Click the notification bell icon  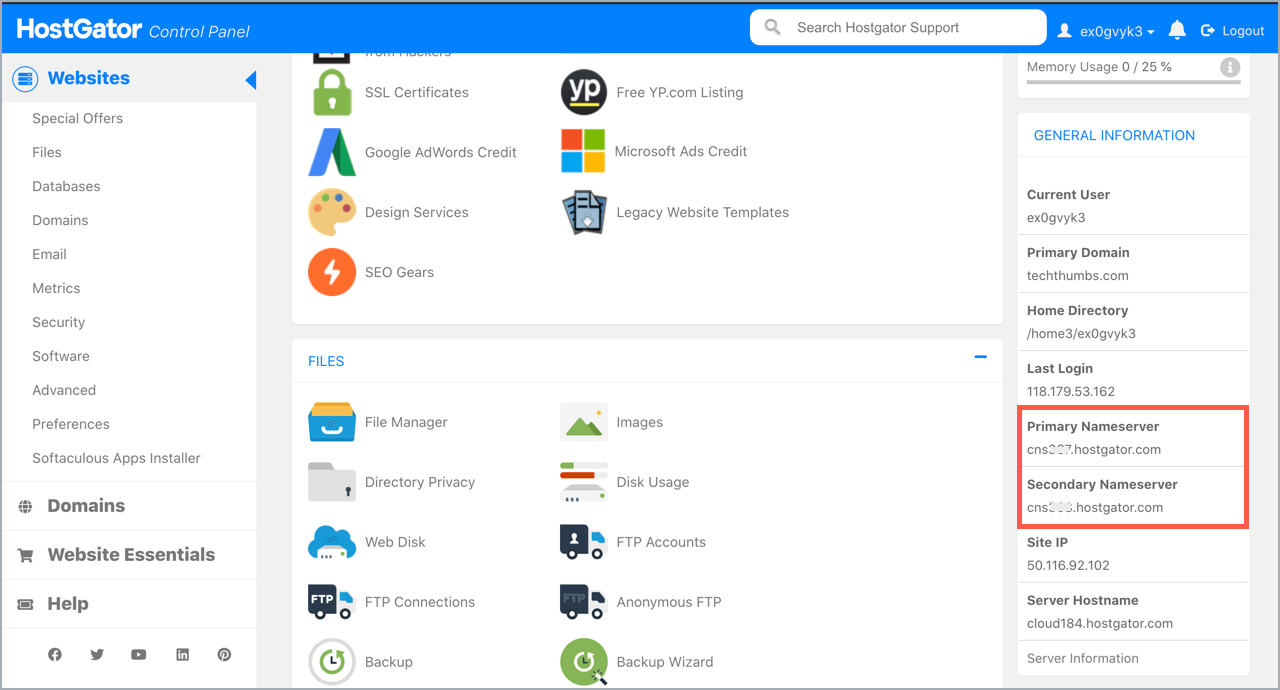coord(1177,31)
